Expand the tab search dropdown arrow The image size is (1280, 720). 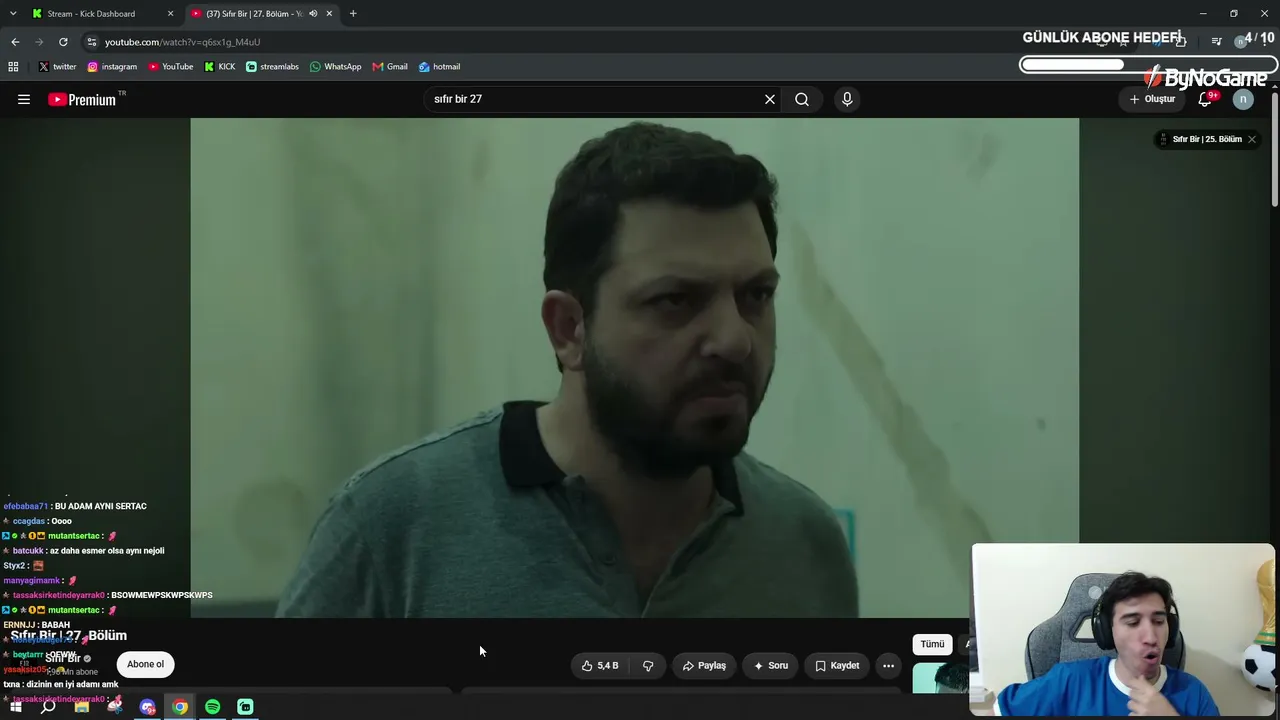(13, 14)
